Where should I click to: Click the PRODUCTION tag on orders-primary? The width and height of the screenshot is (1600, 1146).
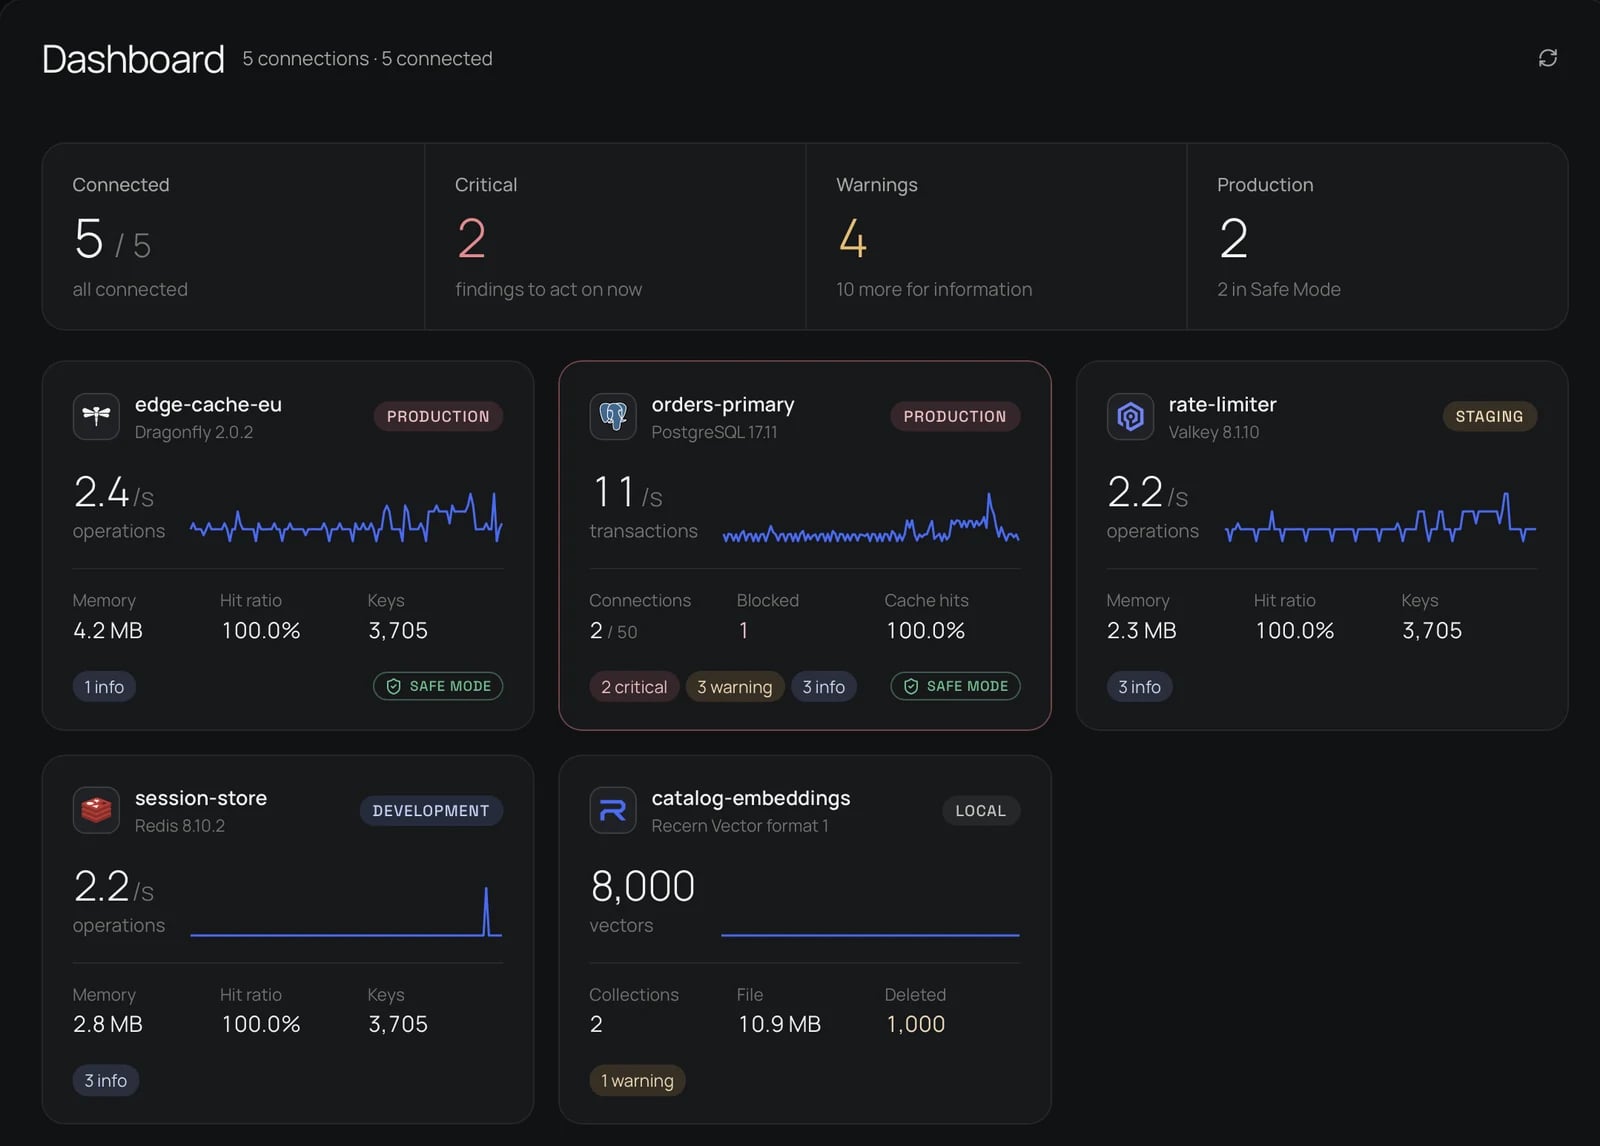(955, 416)
